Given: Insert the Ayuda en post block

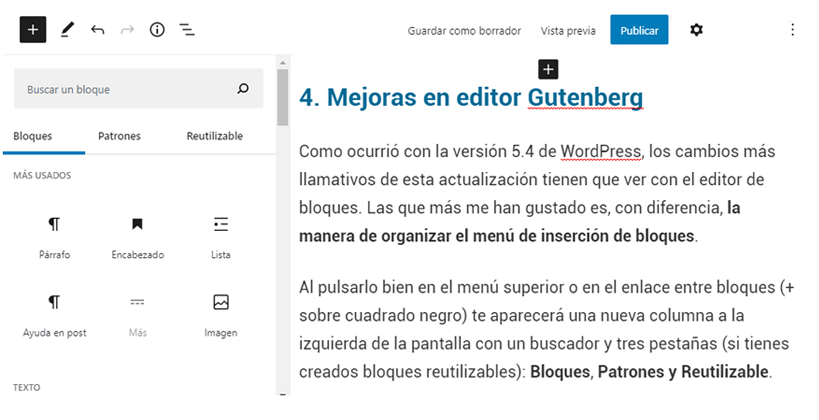Looking at the screenshot, I should pyautogui.click(x=54, y=316).
